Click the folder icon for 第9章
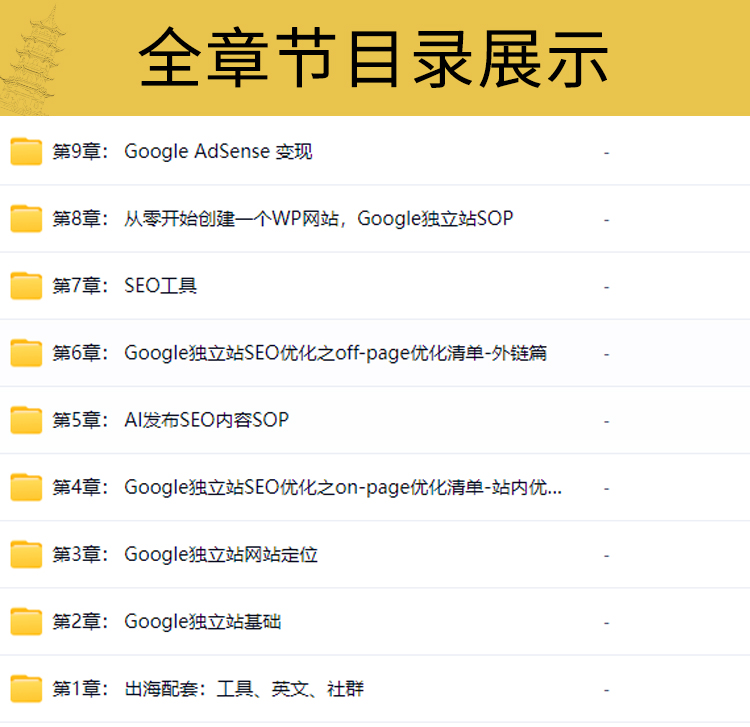 26,152
